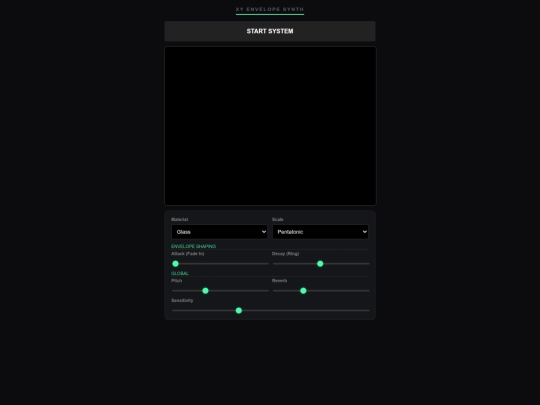Click the START SYSTEM button
This screenshot has width=540, height=405.
[x=270, y=31]
